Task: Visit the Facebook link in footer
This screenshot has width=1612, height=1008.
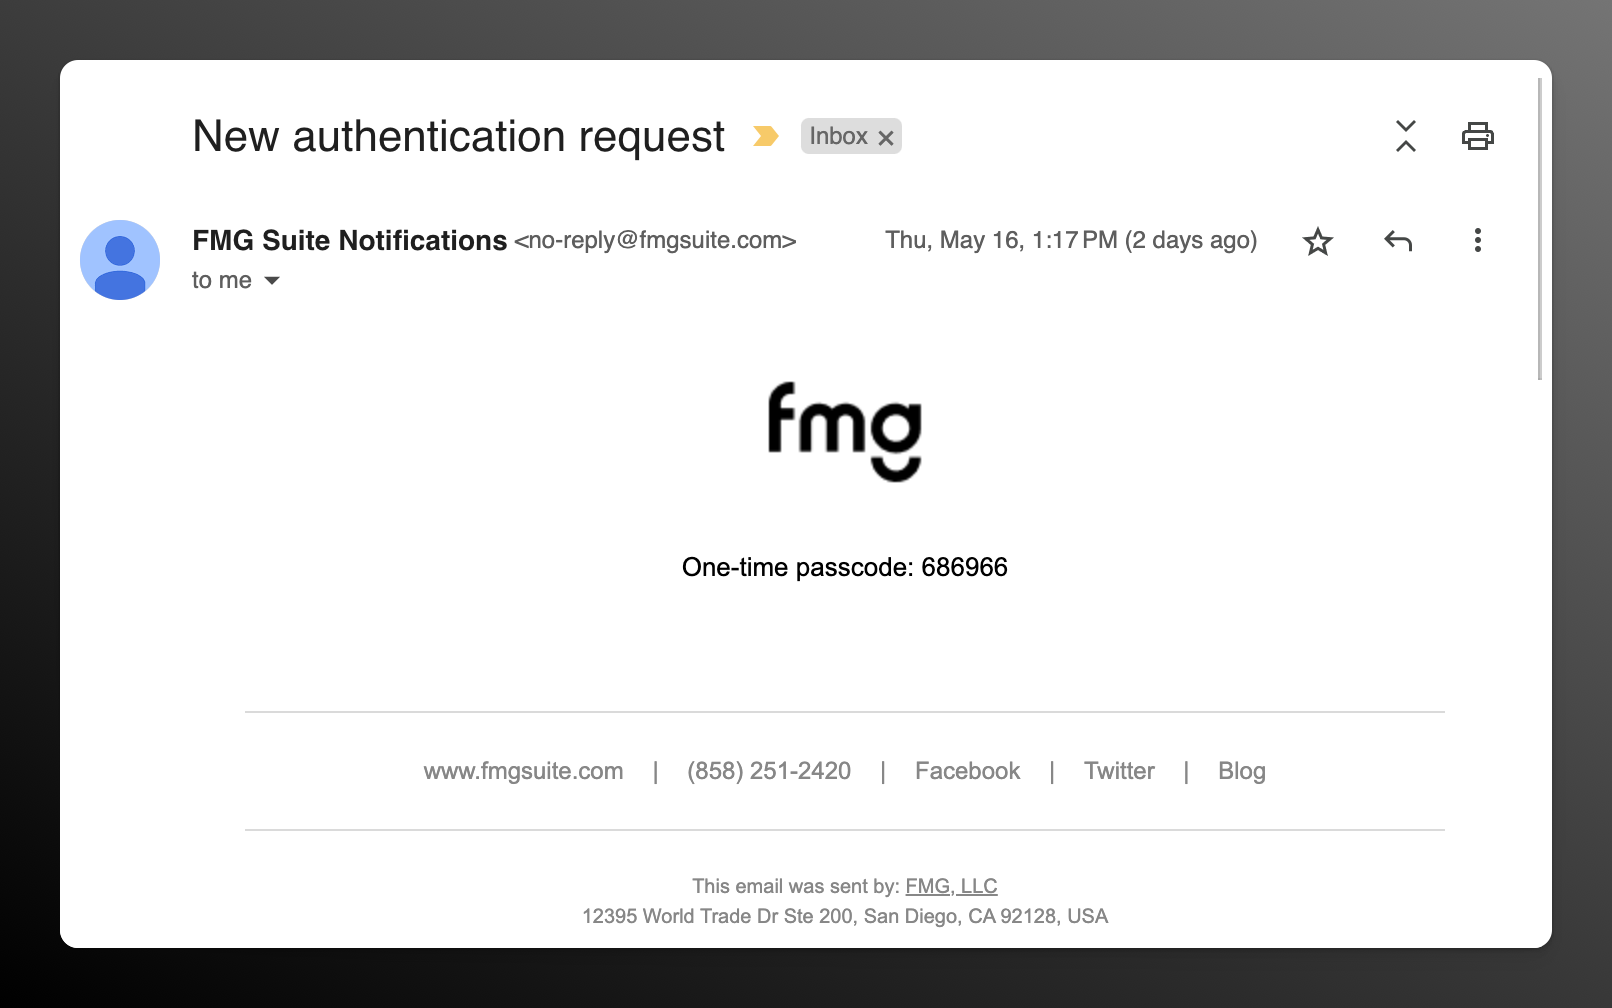Action: pyautogui.click(x=966, y=771)
